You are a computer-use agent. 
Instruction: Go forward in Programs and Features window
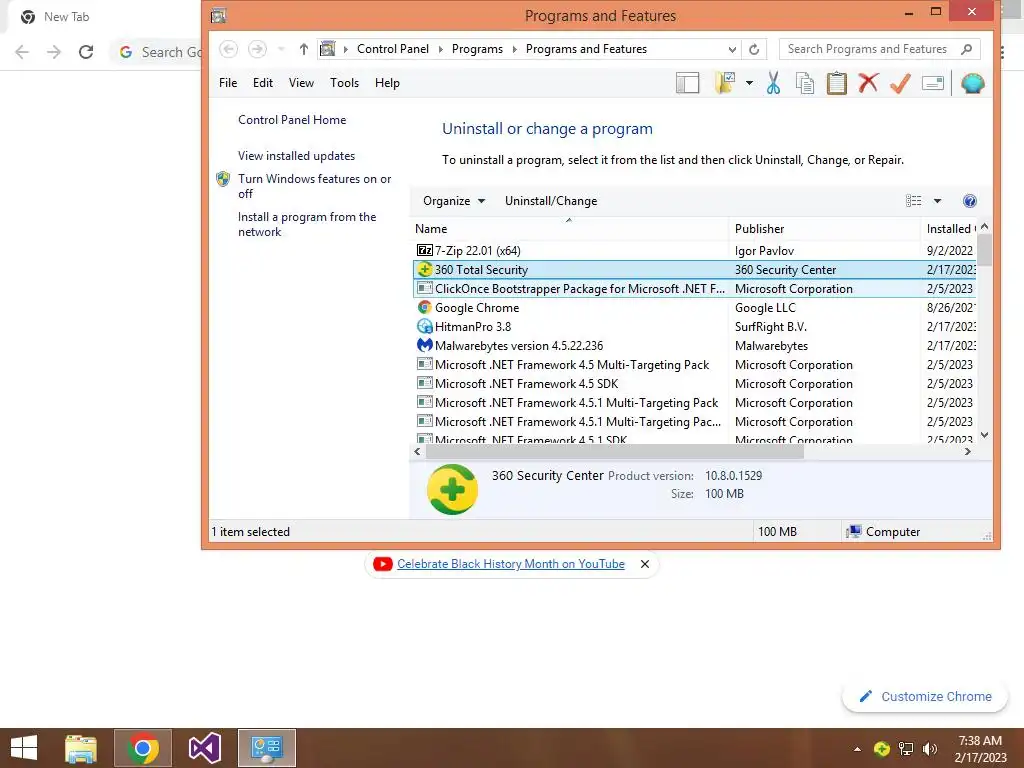point(257,49)
